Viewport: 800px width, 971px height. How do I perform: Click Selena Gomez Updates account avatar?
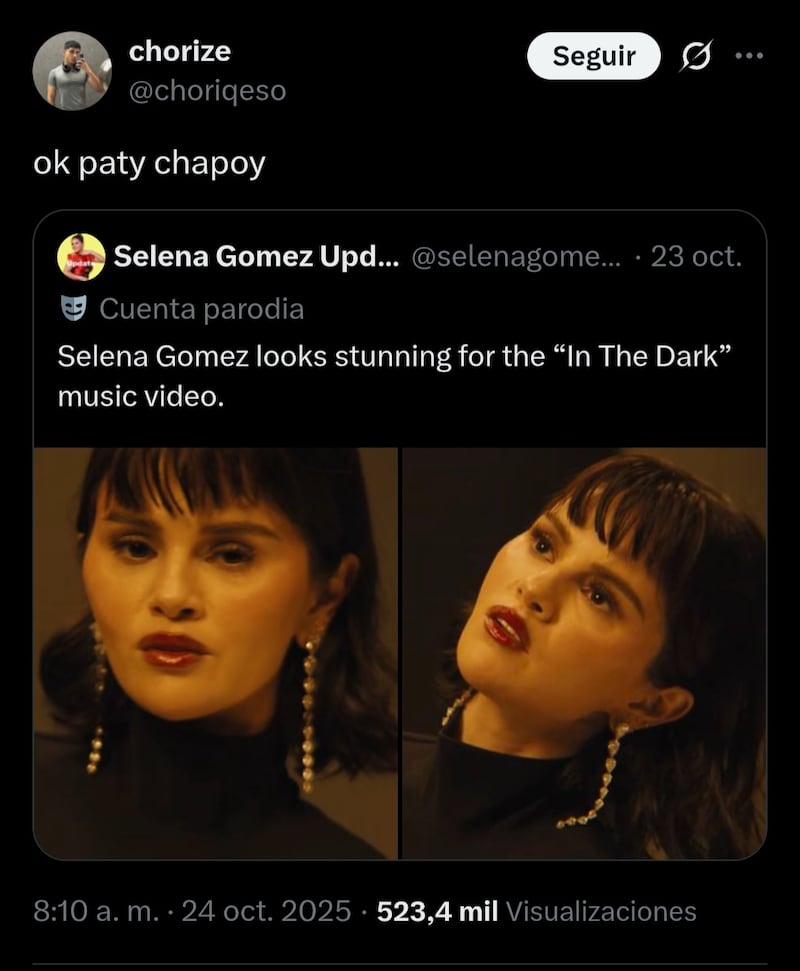[x=81, y=257]
